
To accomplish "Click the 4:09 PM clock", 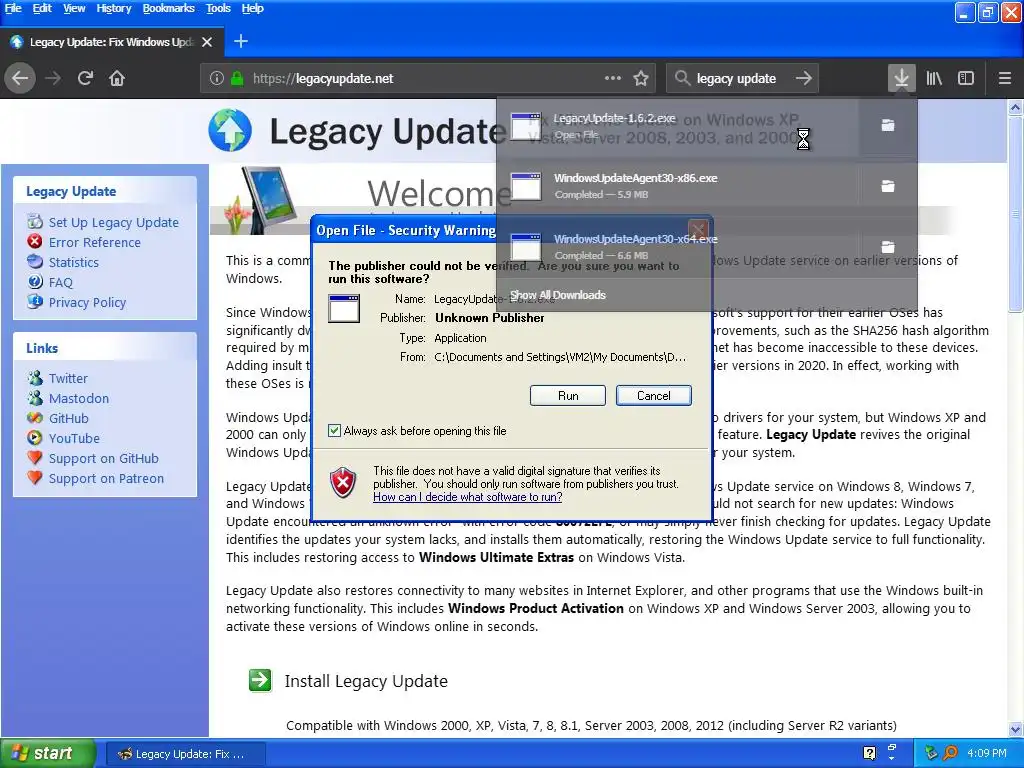I will 987,753.
